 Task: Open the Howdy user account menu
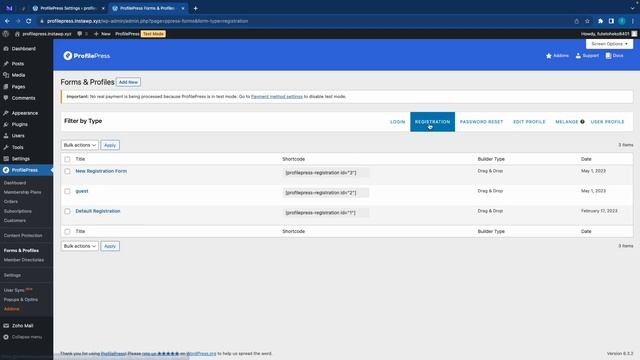[x=609, y=34]
